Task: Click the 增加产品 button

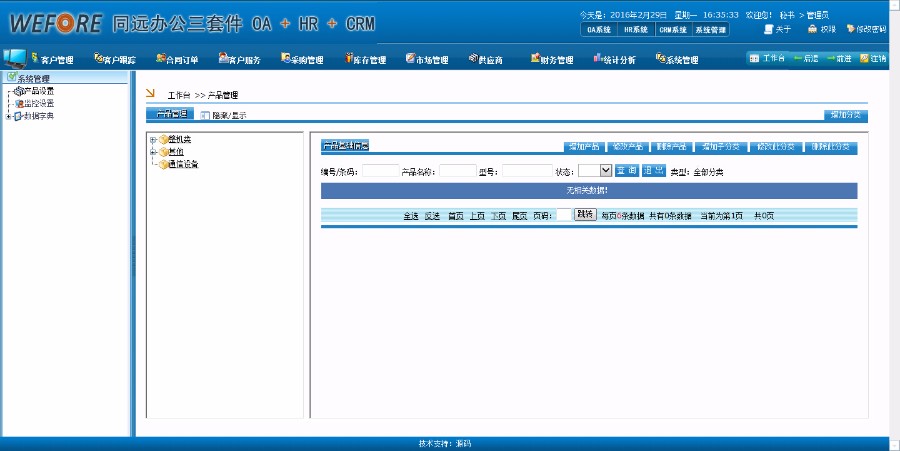Action: (x=584, y=147)
